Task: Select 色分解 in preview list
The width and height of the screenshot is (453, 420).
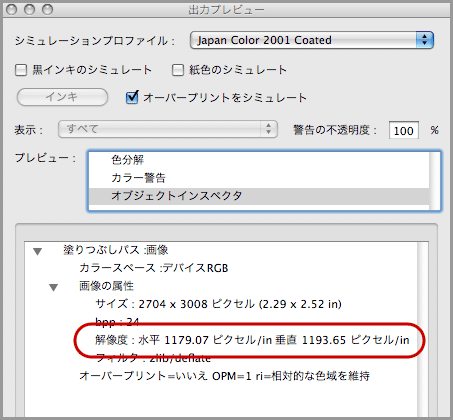Action: pos(259,160)
